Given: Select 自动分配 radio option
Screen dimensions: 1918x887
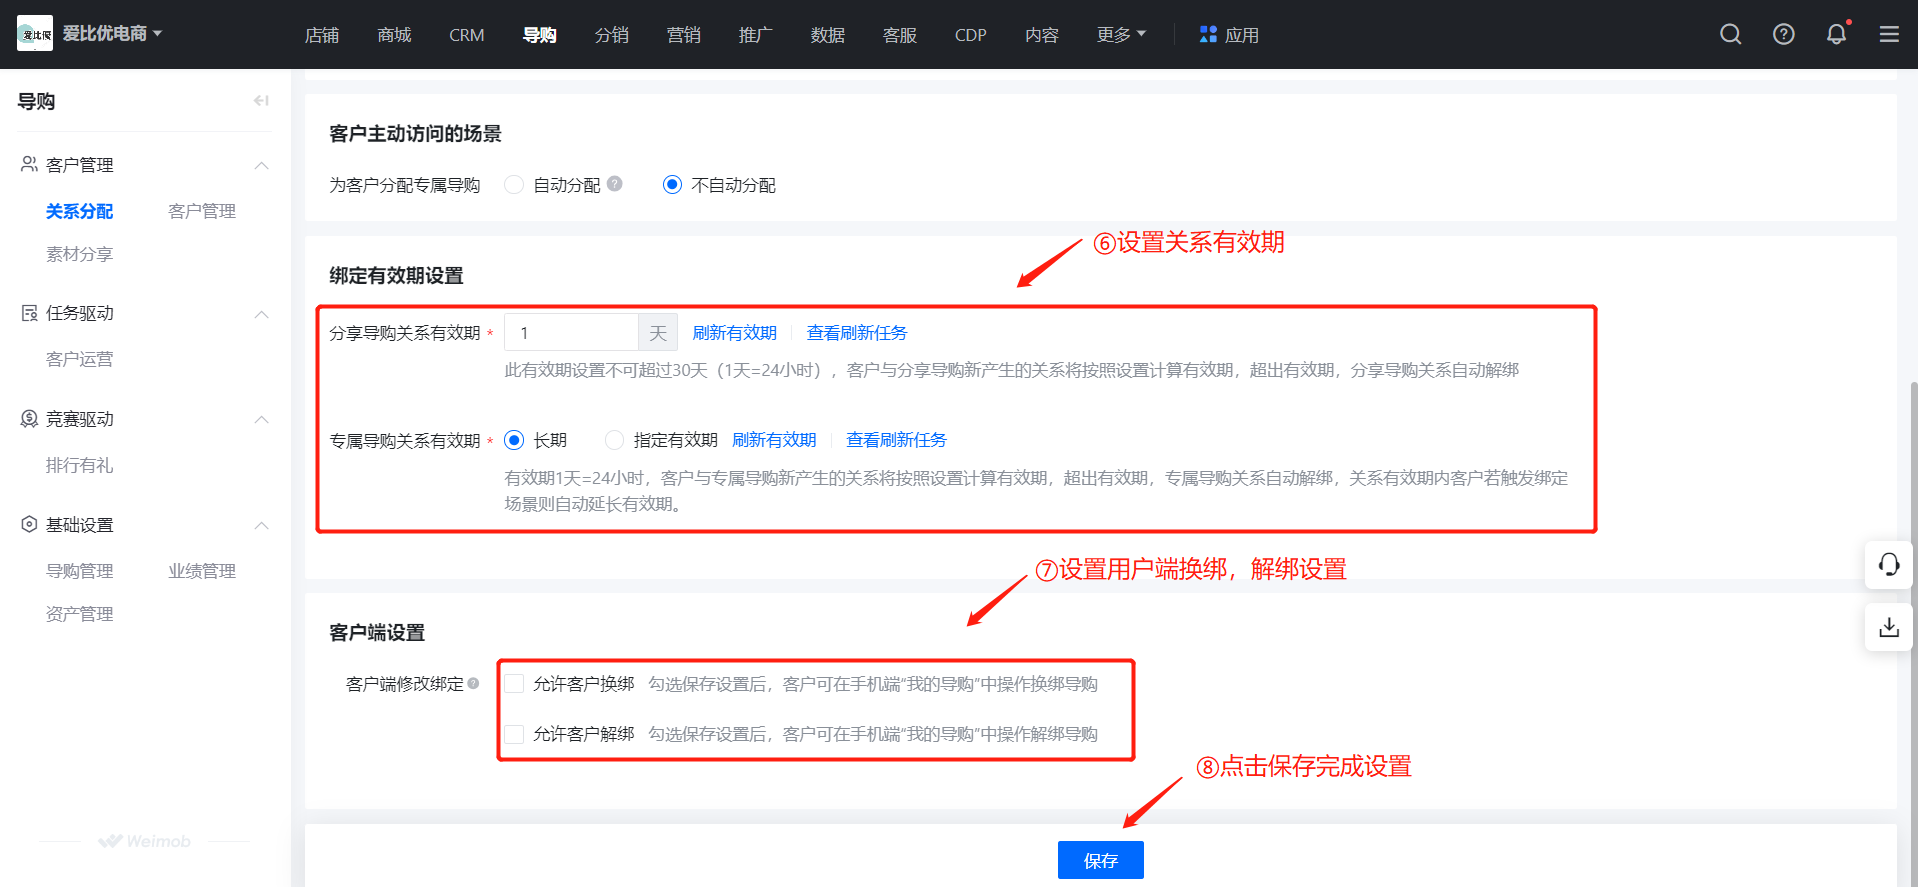Looking at the screenshot, I should [x=514, y=185].
